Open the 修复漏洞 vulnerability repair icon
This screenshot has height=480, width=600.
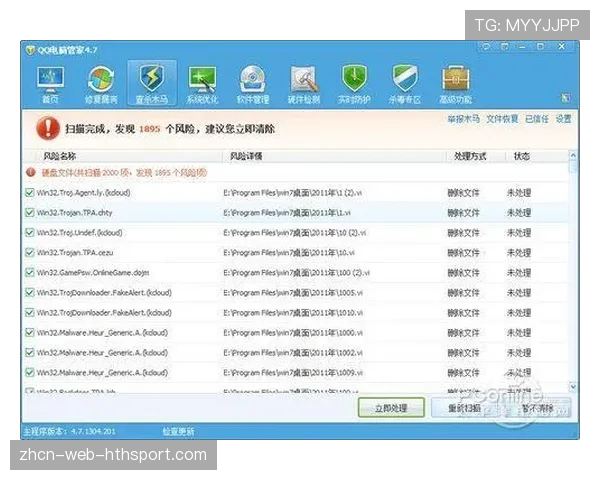click(x=101, y=85)
